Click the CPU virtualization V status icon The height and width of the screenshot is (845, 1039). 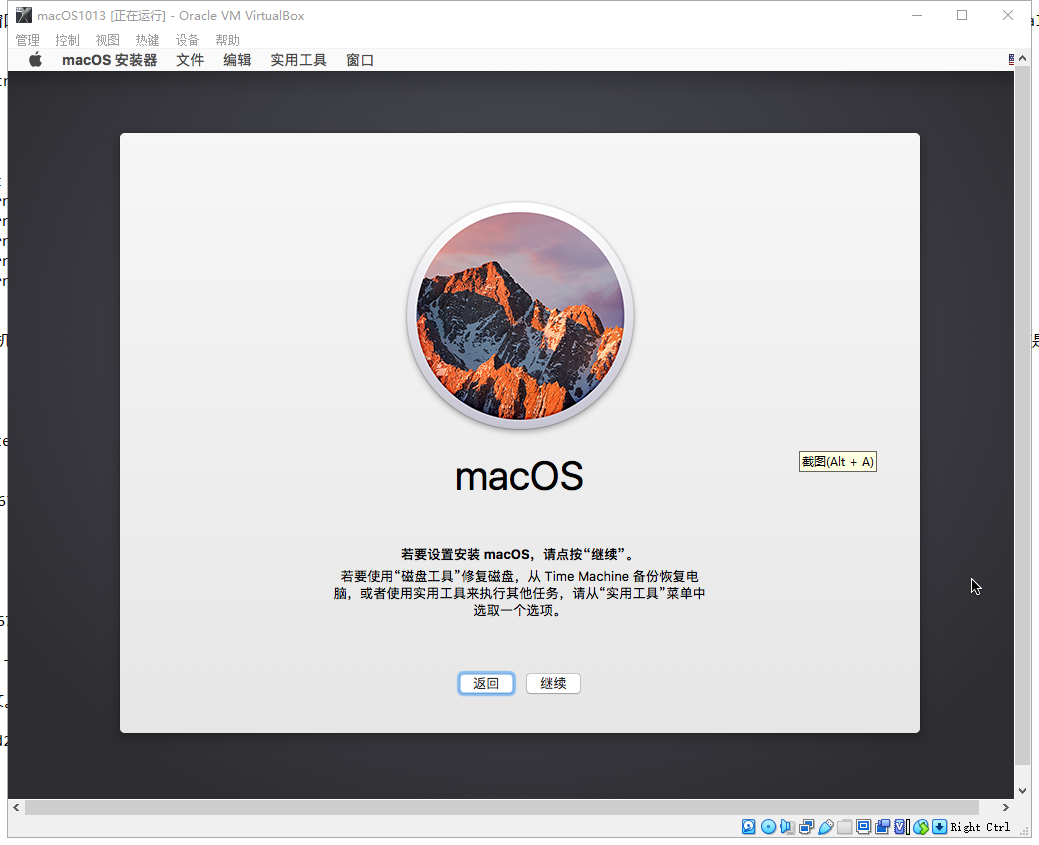[902, 826]
